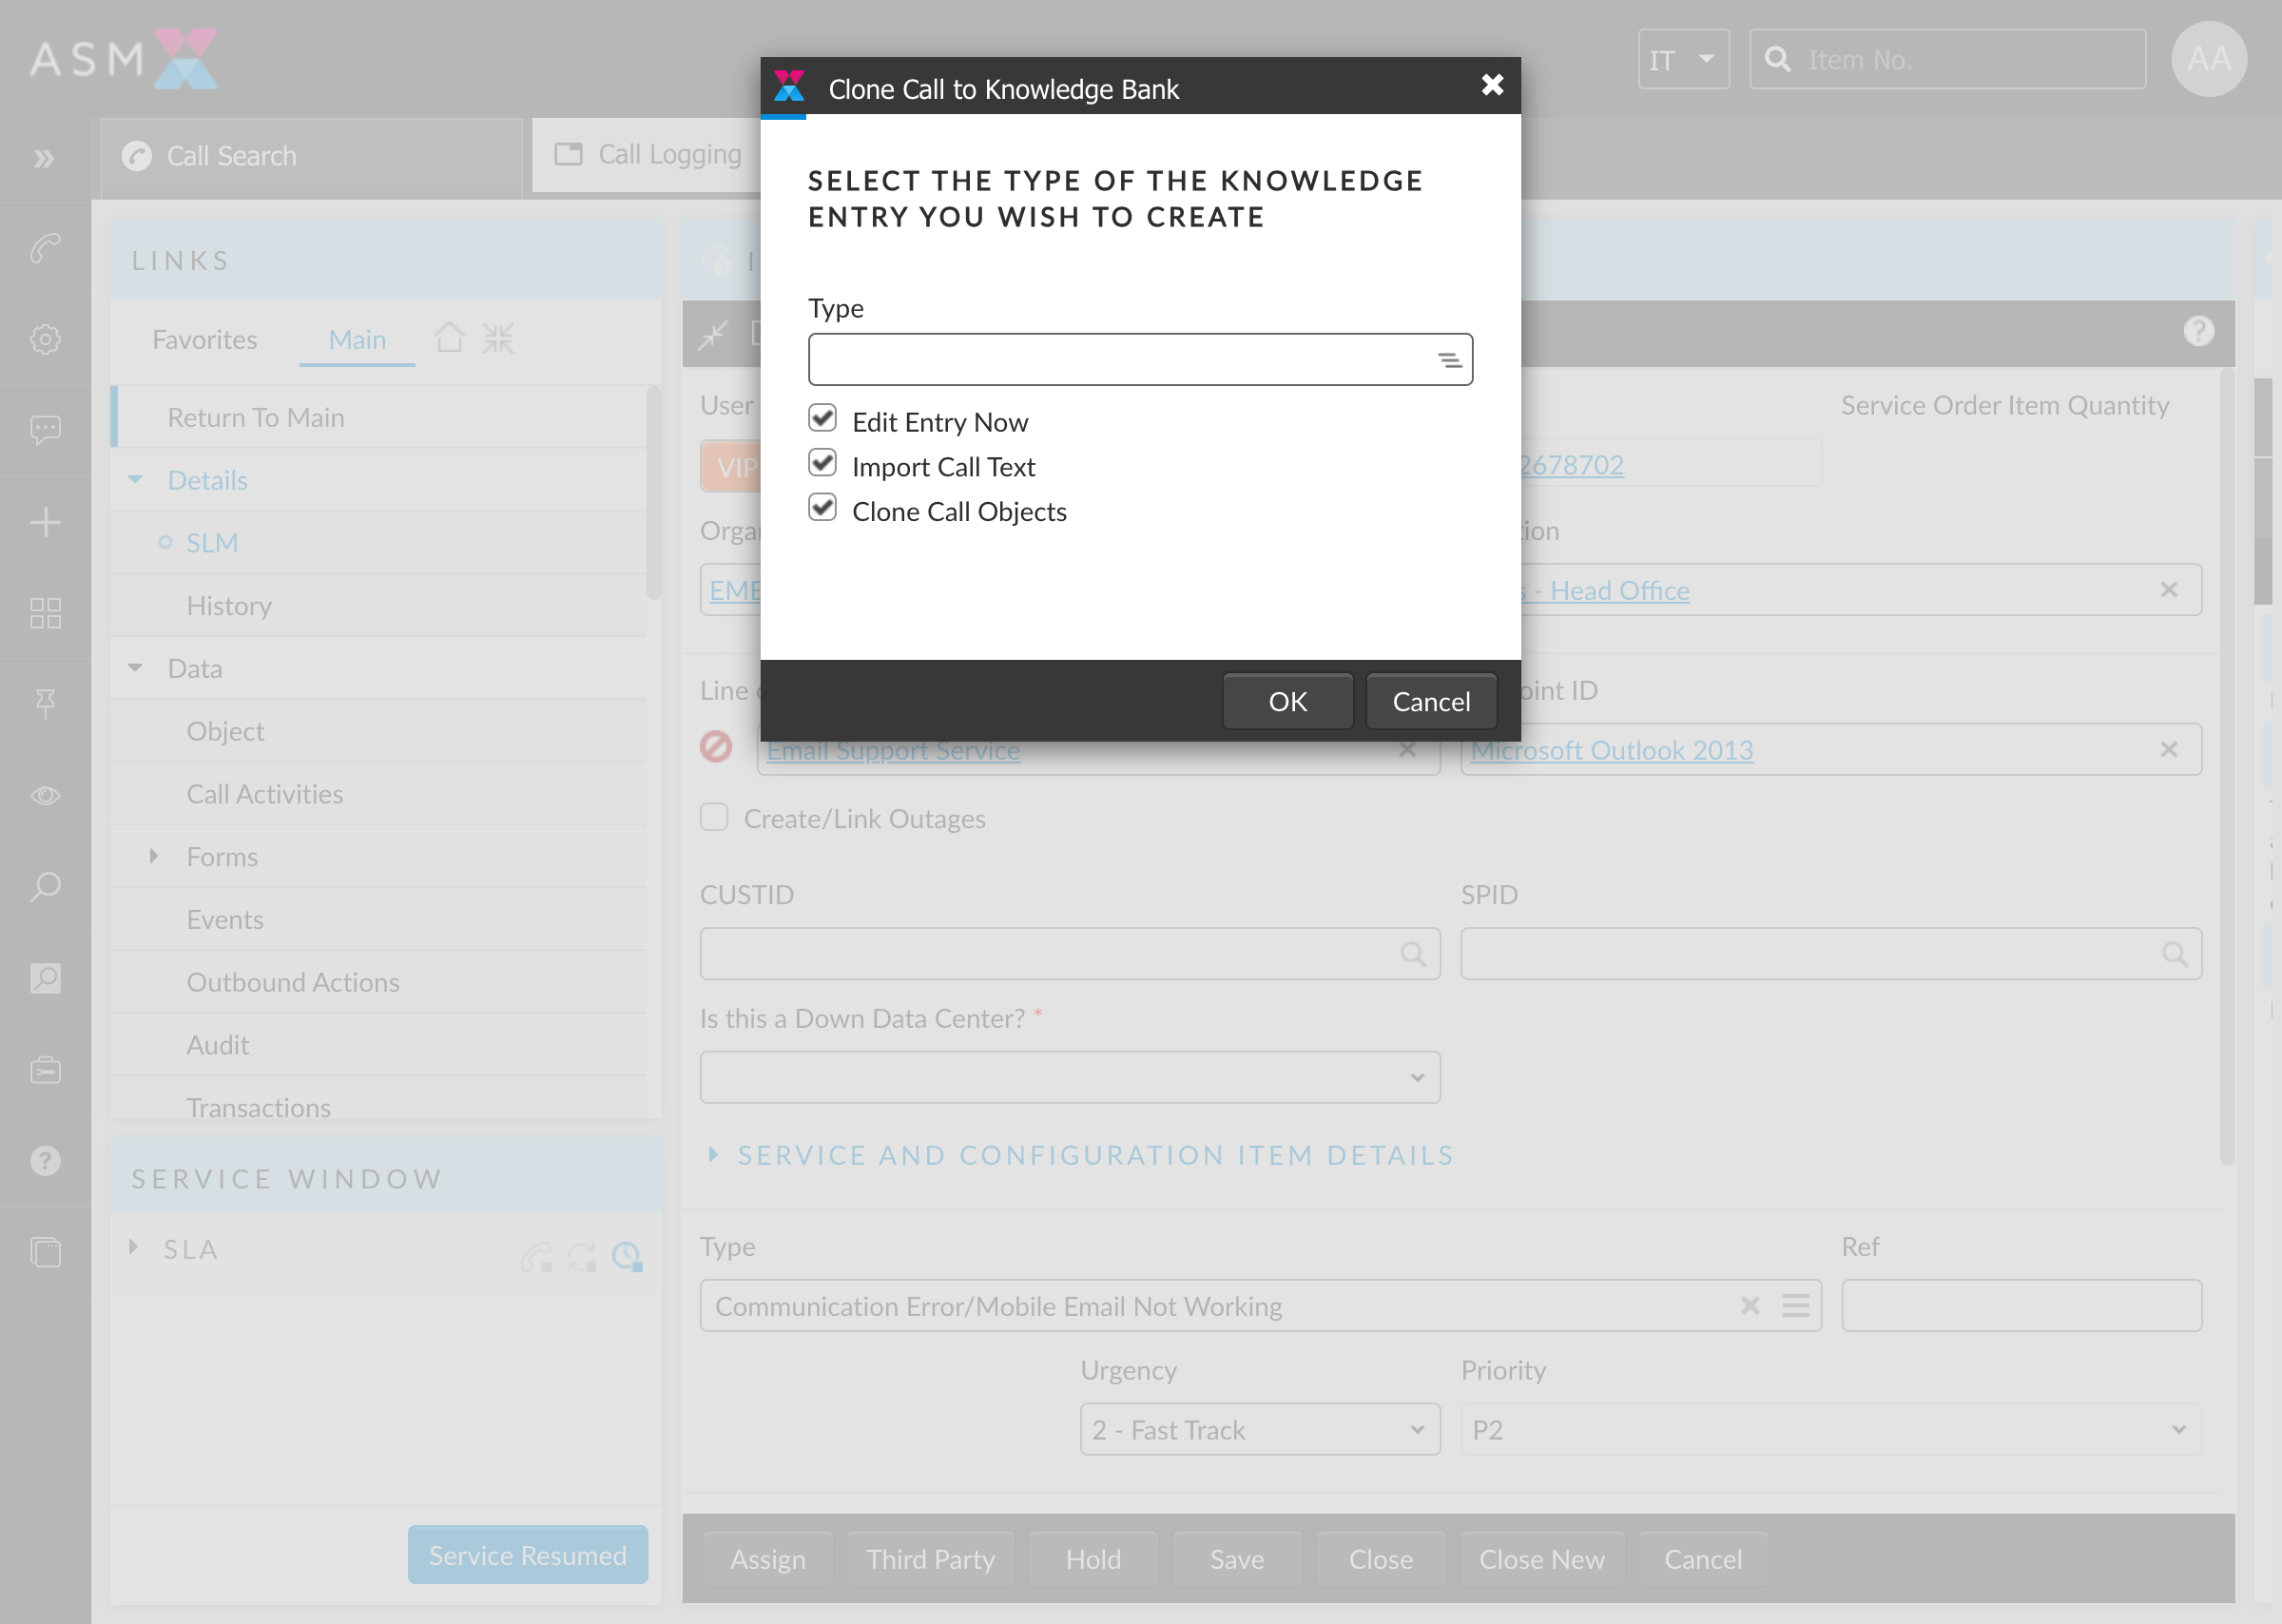Click Cancel to dismiss clone dialog
Viewport: 2282px width, 1624px height.
coord(1432,702)
